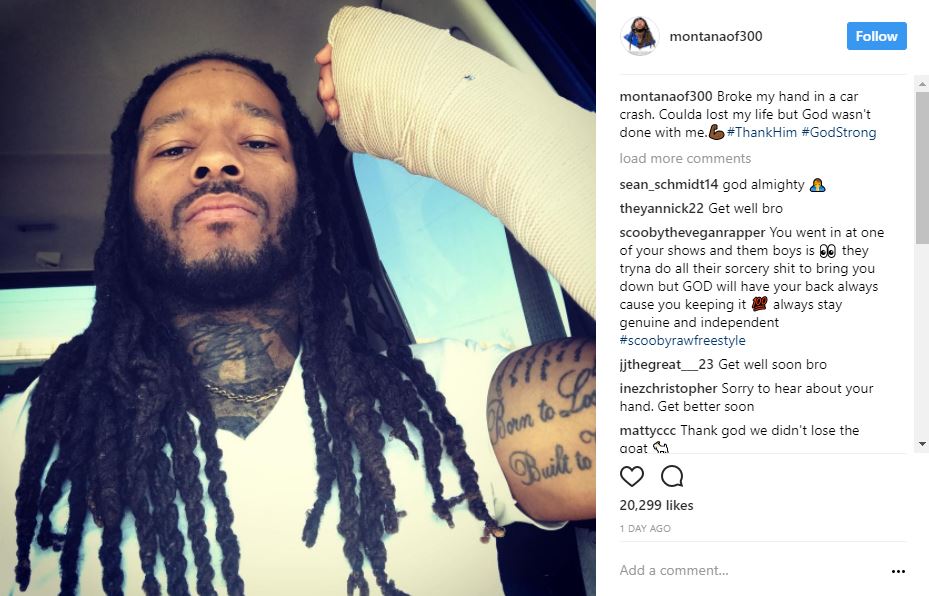The width and height of the screenshot is (929, 596).
Task: Open inezchristopher commenter profile
Action: click(668, 388)
